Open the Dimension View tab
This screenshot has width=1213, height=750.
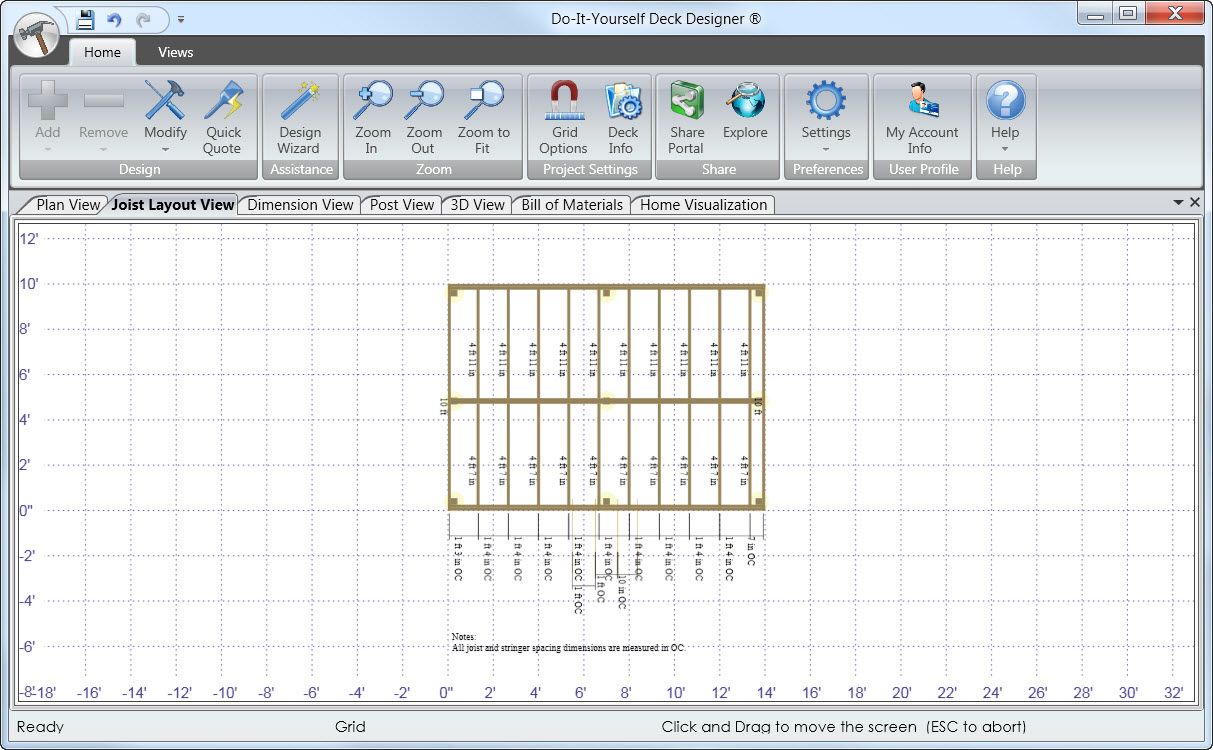[300, 205]
